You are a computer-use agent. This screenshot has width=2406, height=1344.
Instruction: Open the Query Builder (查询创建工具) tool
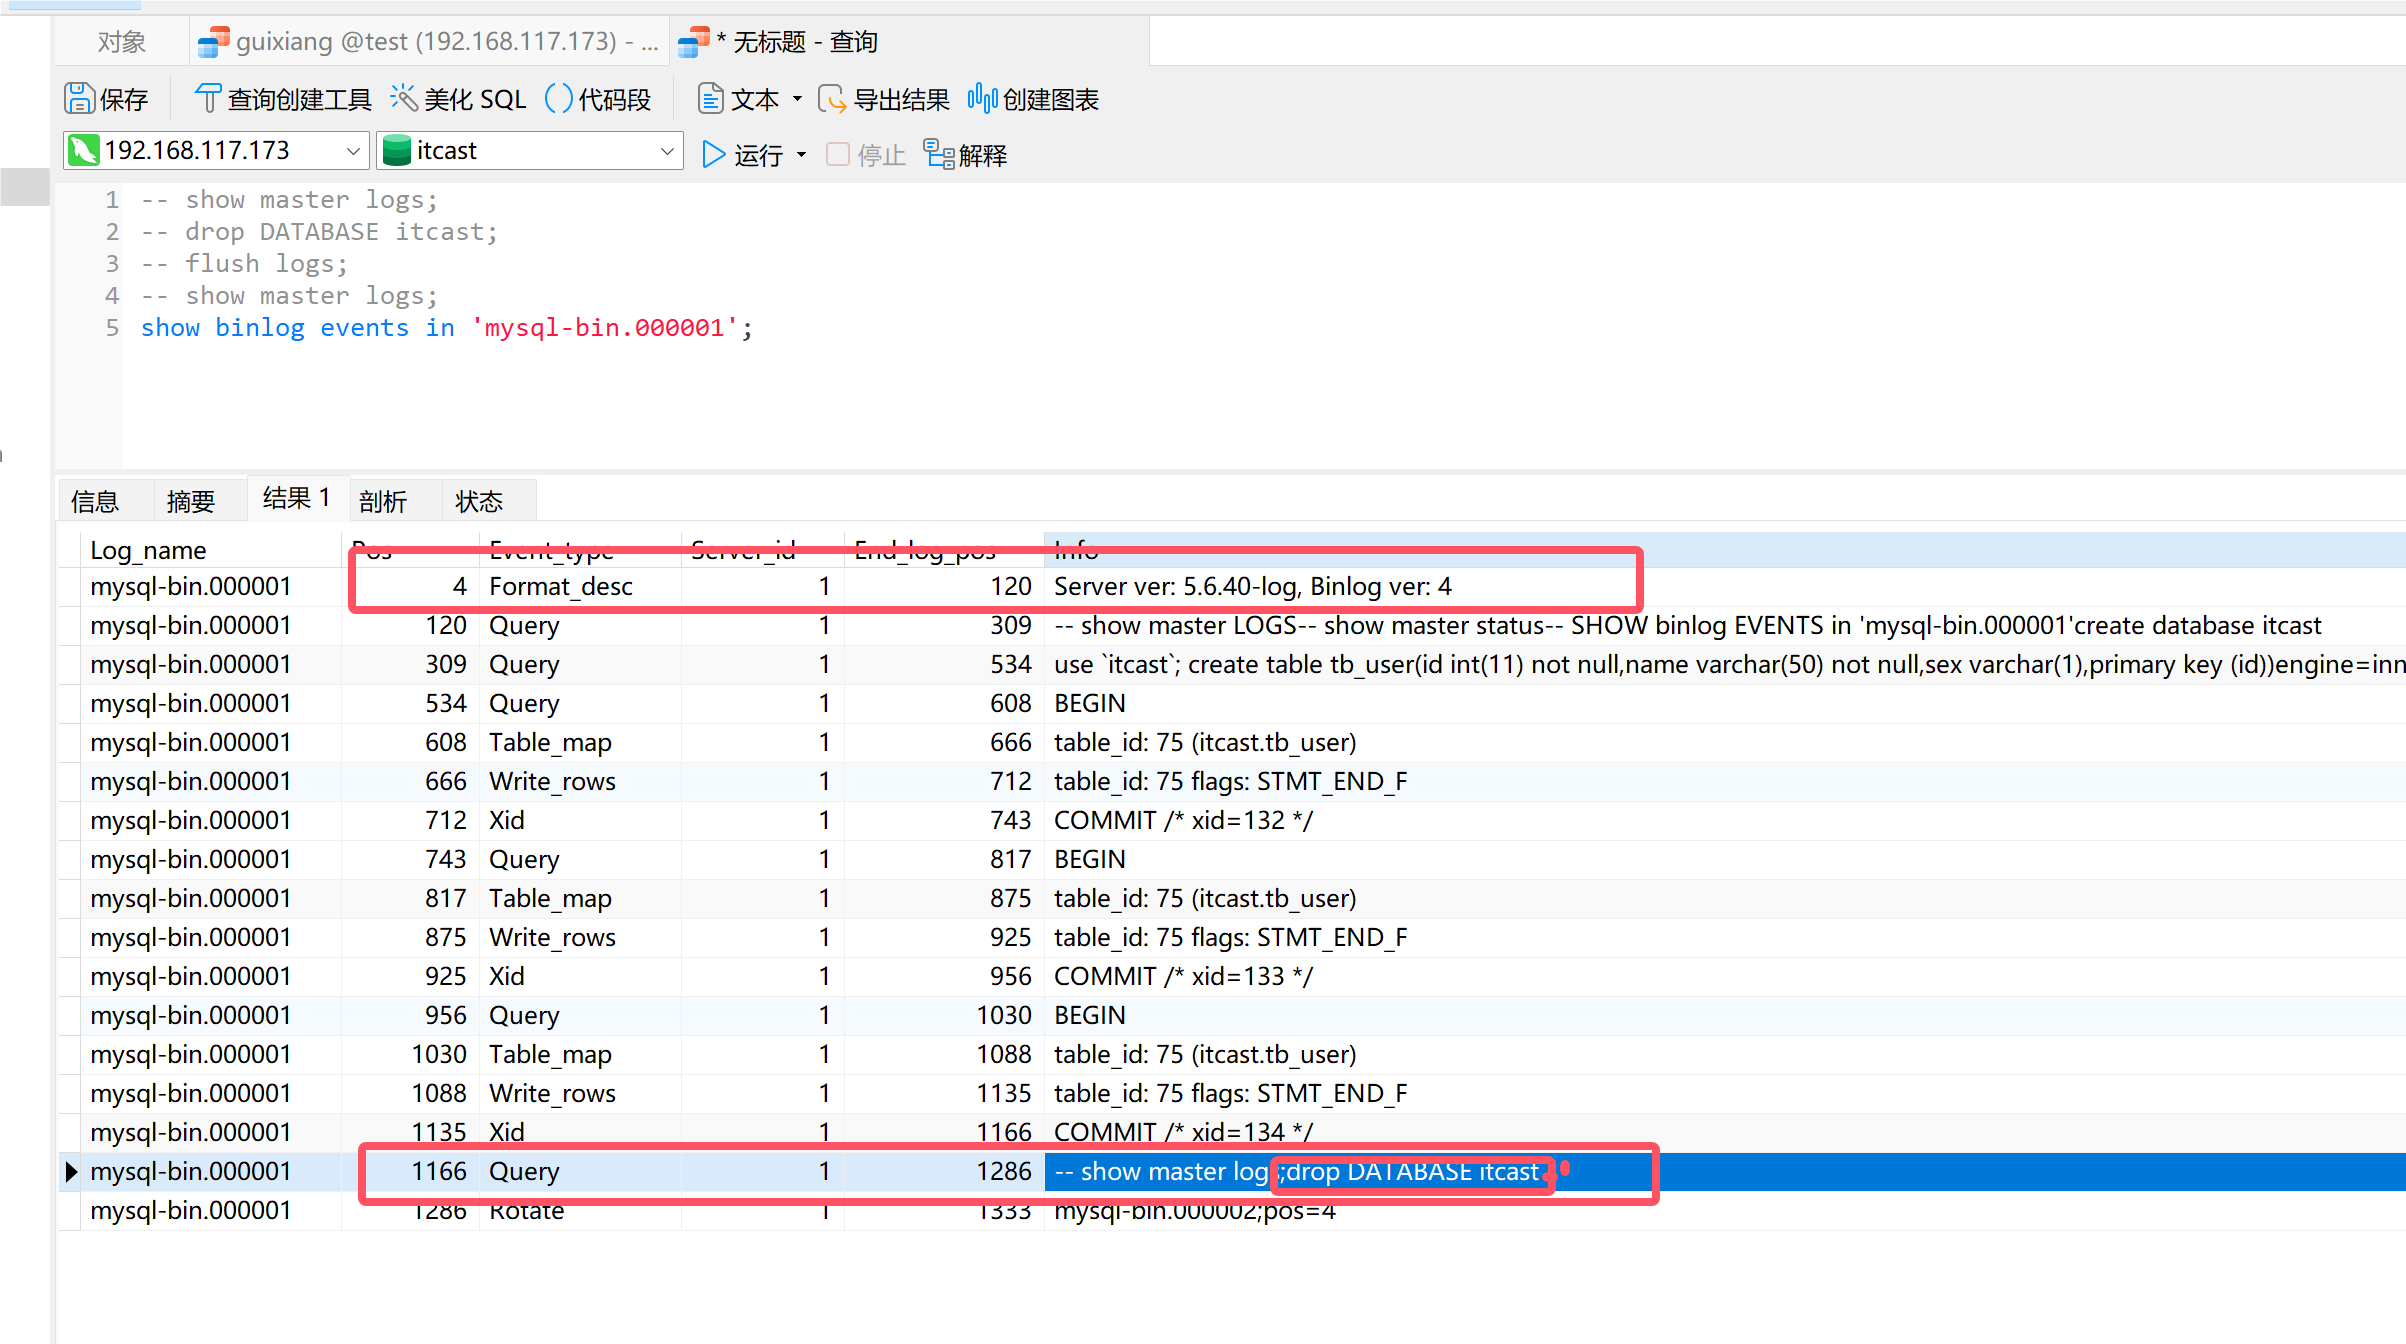coord(283,99)
